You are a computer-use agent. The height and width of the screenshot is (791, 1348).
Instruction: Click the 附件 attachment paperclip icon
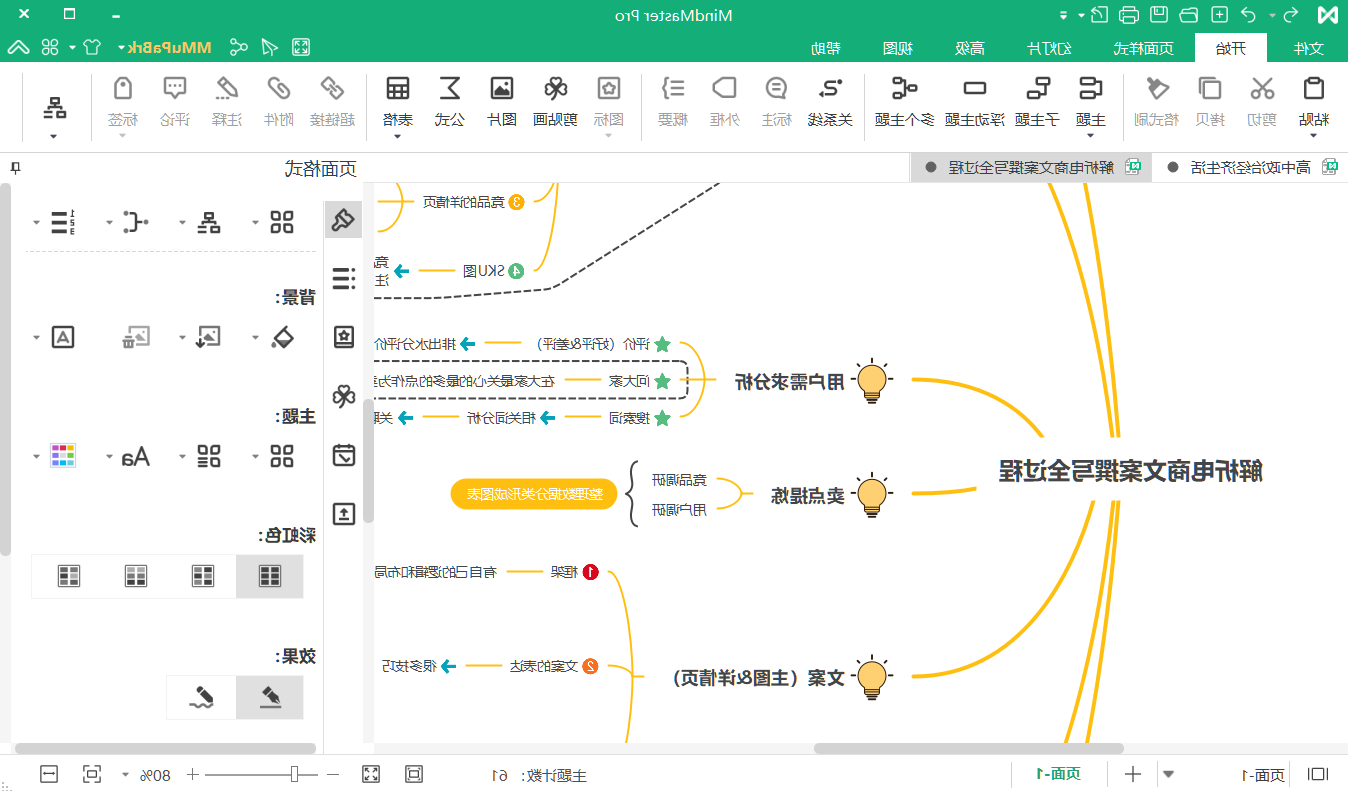pyautogui.click(x=278, y=90)
